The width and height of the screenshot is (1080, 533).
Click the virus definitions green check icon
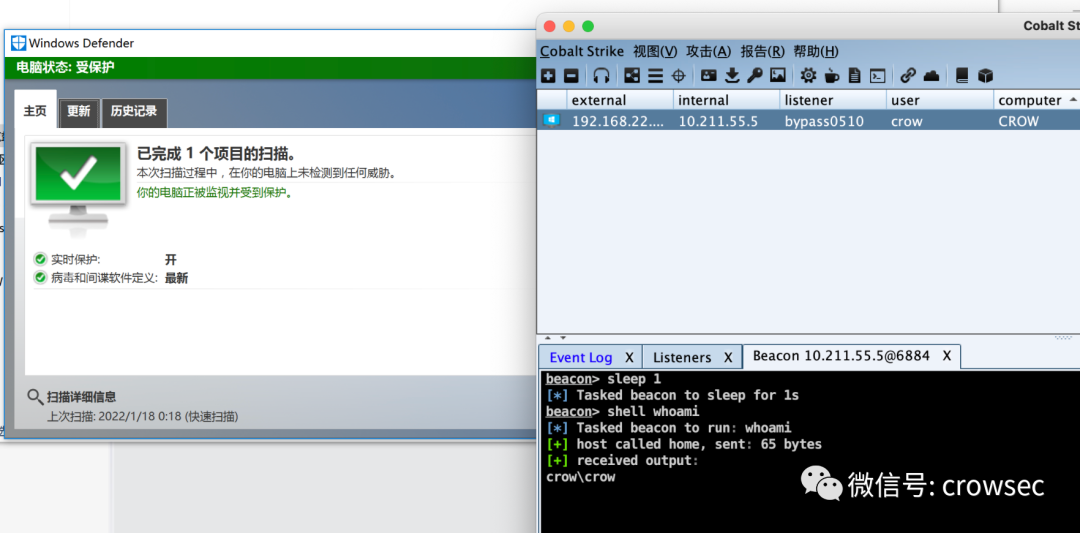click(40, 278)
